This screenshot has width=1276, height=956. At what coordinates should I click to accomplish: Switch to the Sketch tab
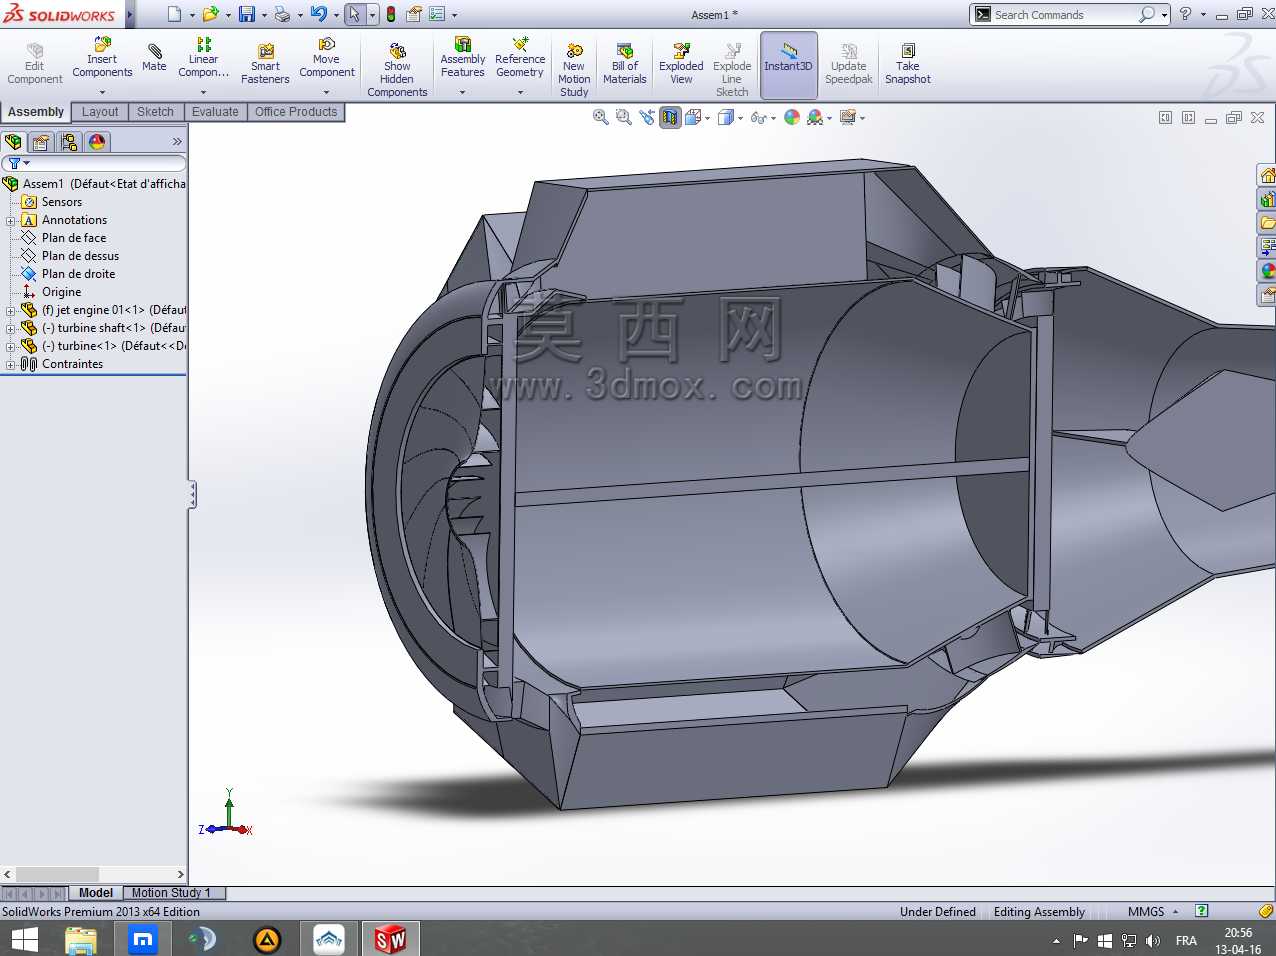pyautogui.click(x=155, y=112)
